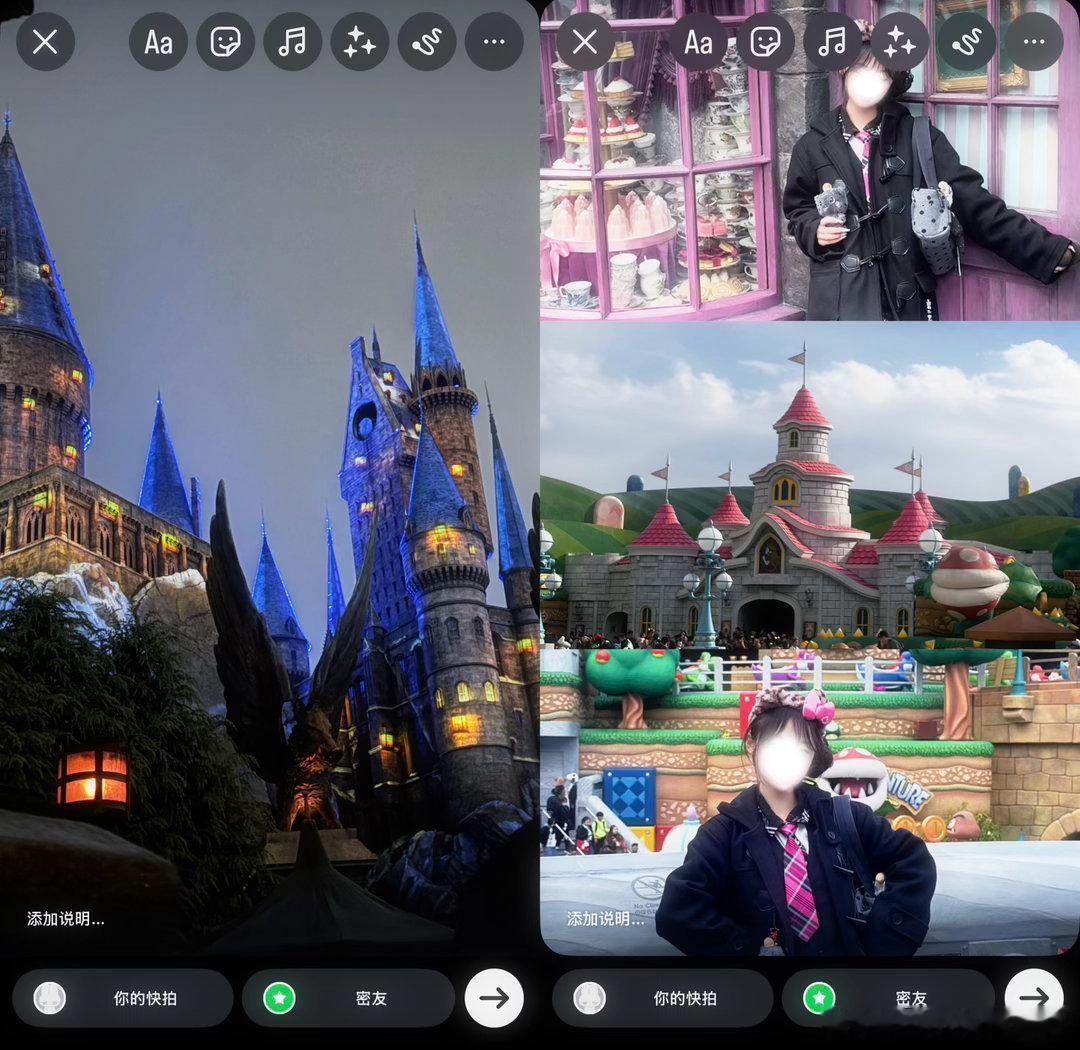This screenshot has width=1080, height=1050.
Task: Share right story to 你的快拍
Action: [x=663, y=998]
